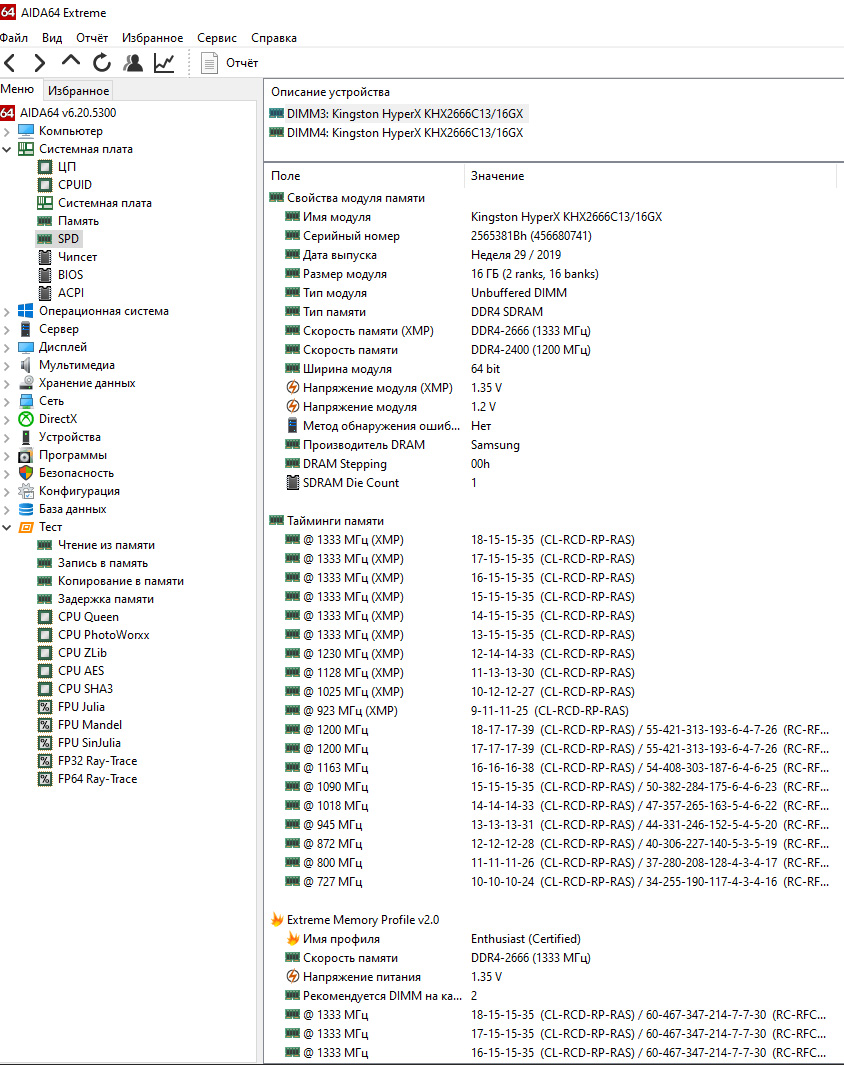Screen dimensions: 844x1065
Task: Switch to the Избранное tab in the side panel
Action: (78, 90)
